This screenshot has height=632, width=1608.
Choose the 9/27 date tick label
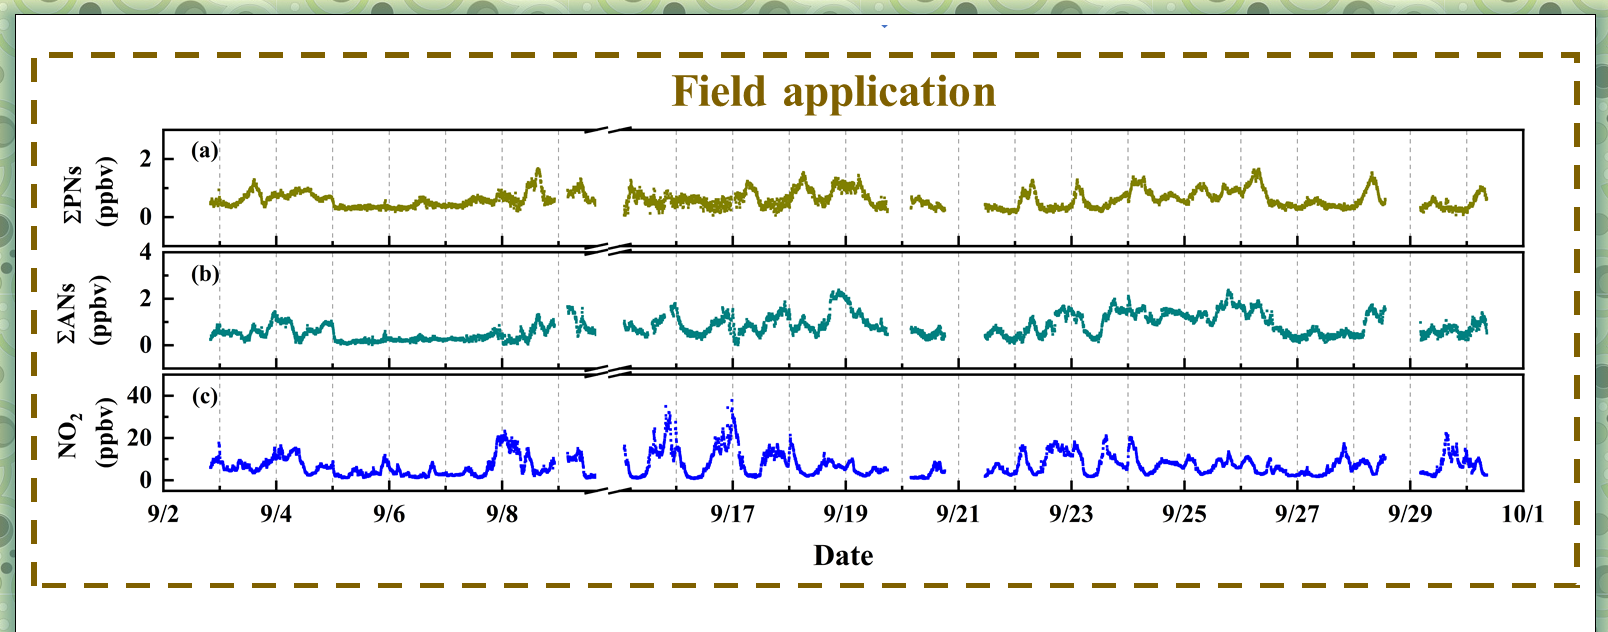(1297, 514)
